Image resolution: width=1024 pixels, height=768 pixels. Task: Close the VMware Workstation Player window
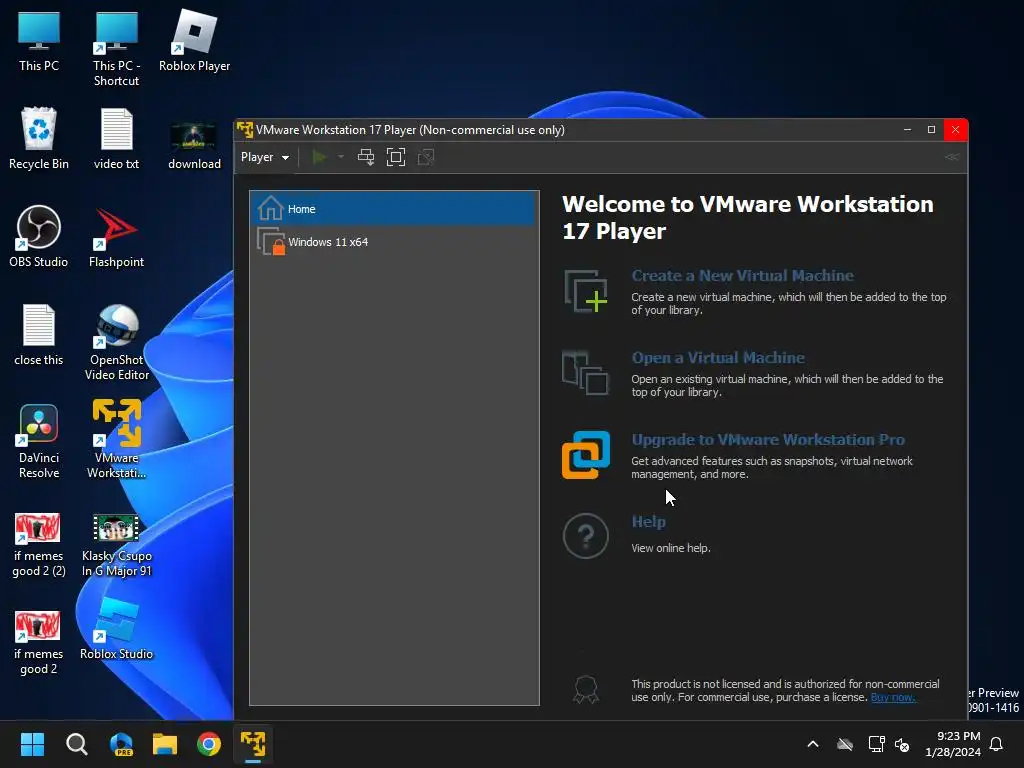point(955,129)
